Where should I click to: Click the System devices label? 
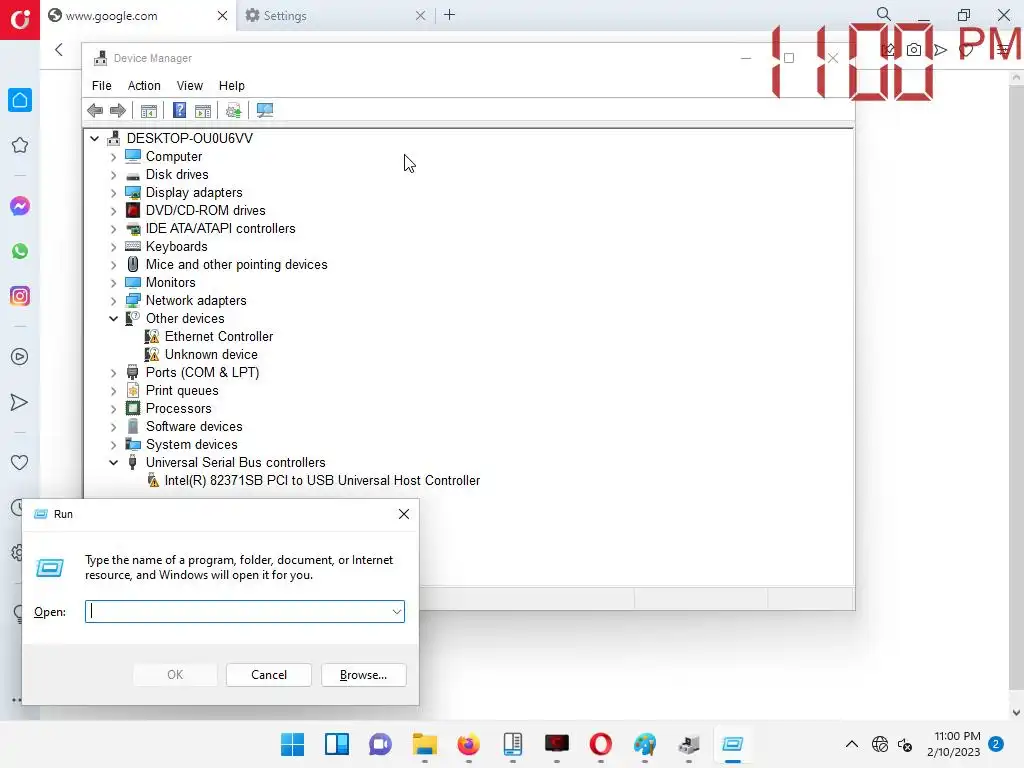click(x=191, y=445)
